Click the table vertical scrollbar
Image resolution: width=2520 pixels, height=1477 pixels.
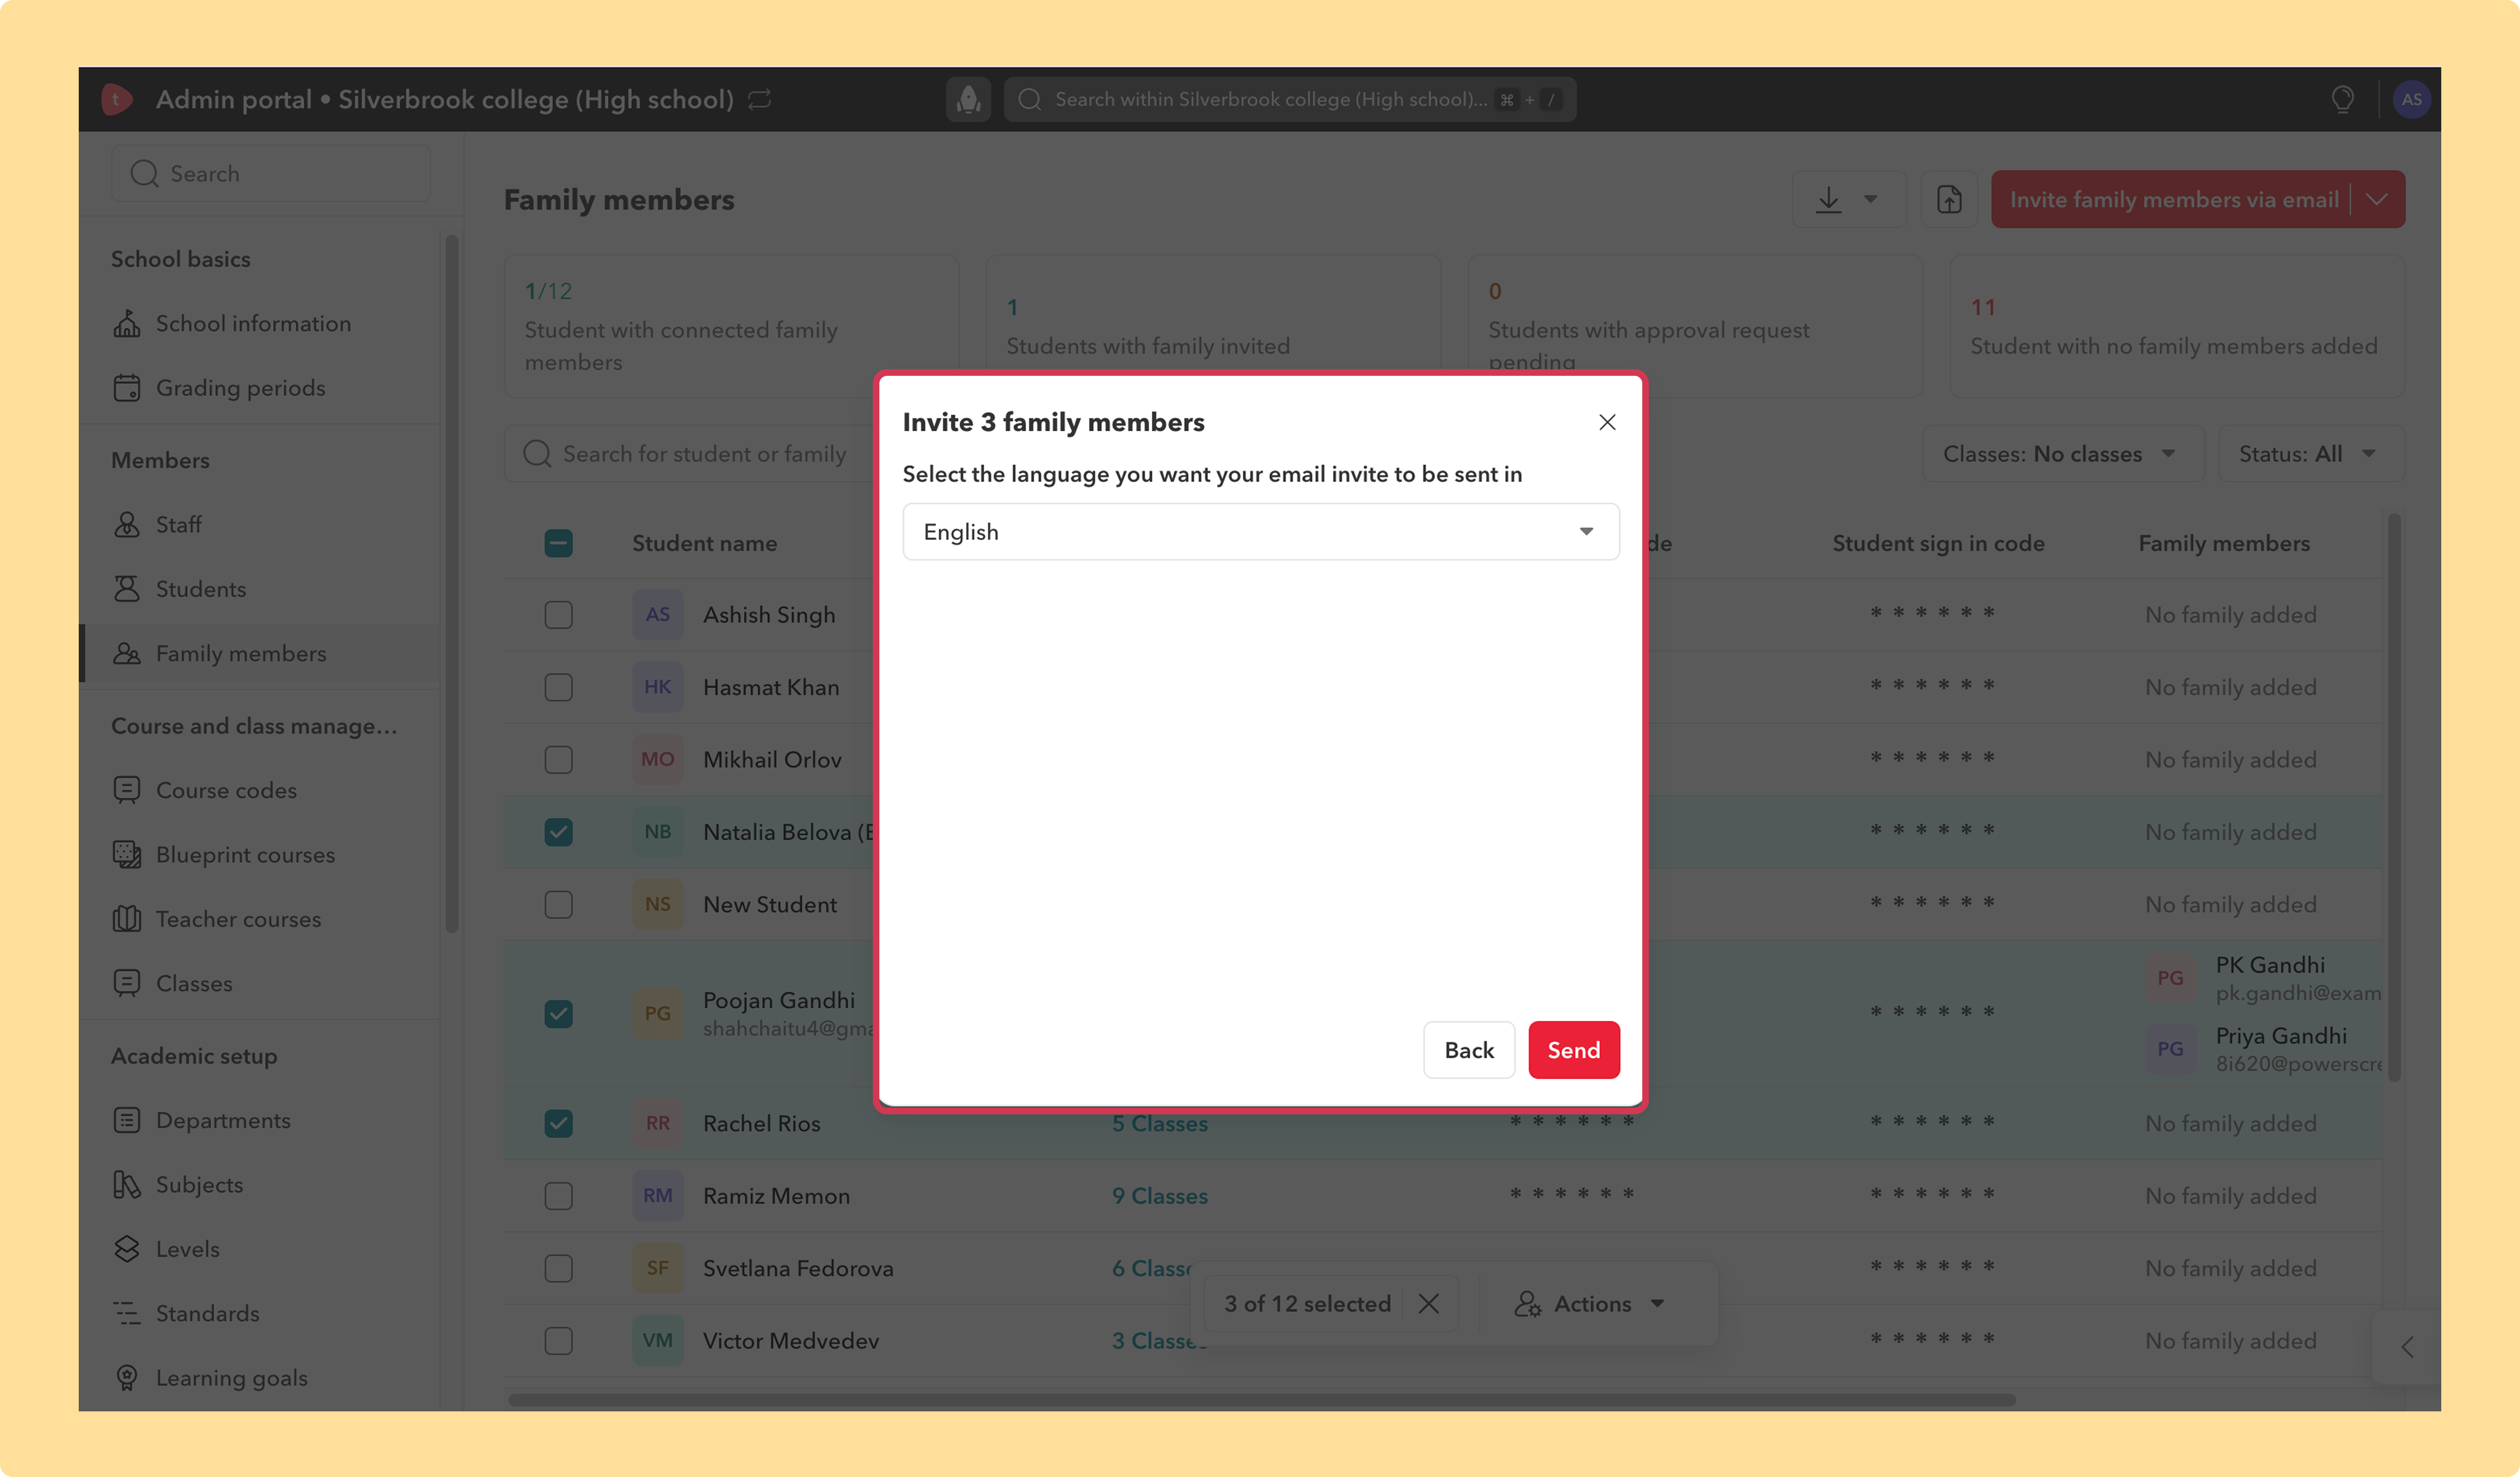[2394, 797]
